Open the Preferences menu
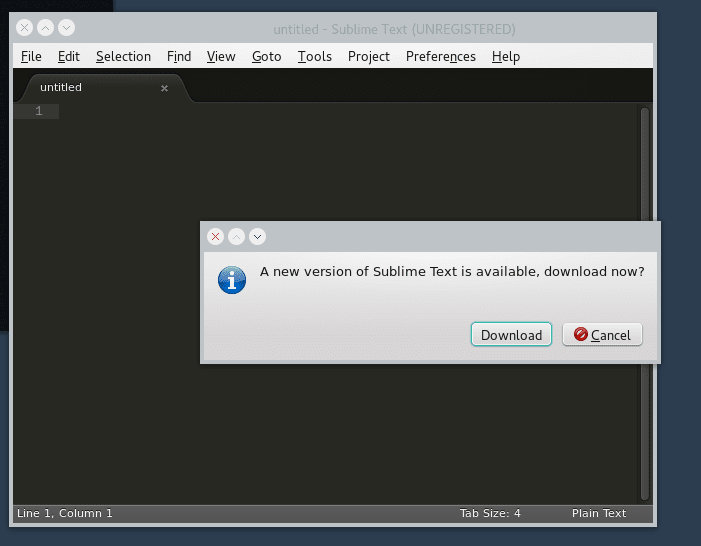 [x=441, y=56]
